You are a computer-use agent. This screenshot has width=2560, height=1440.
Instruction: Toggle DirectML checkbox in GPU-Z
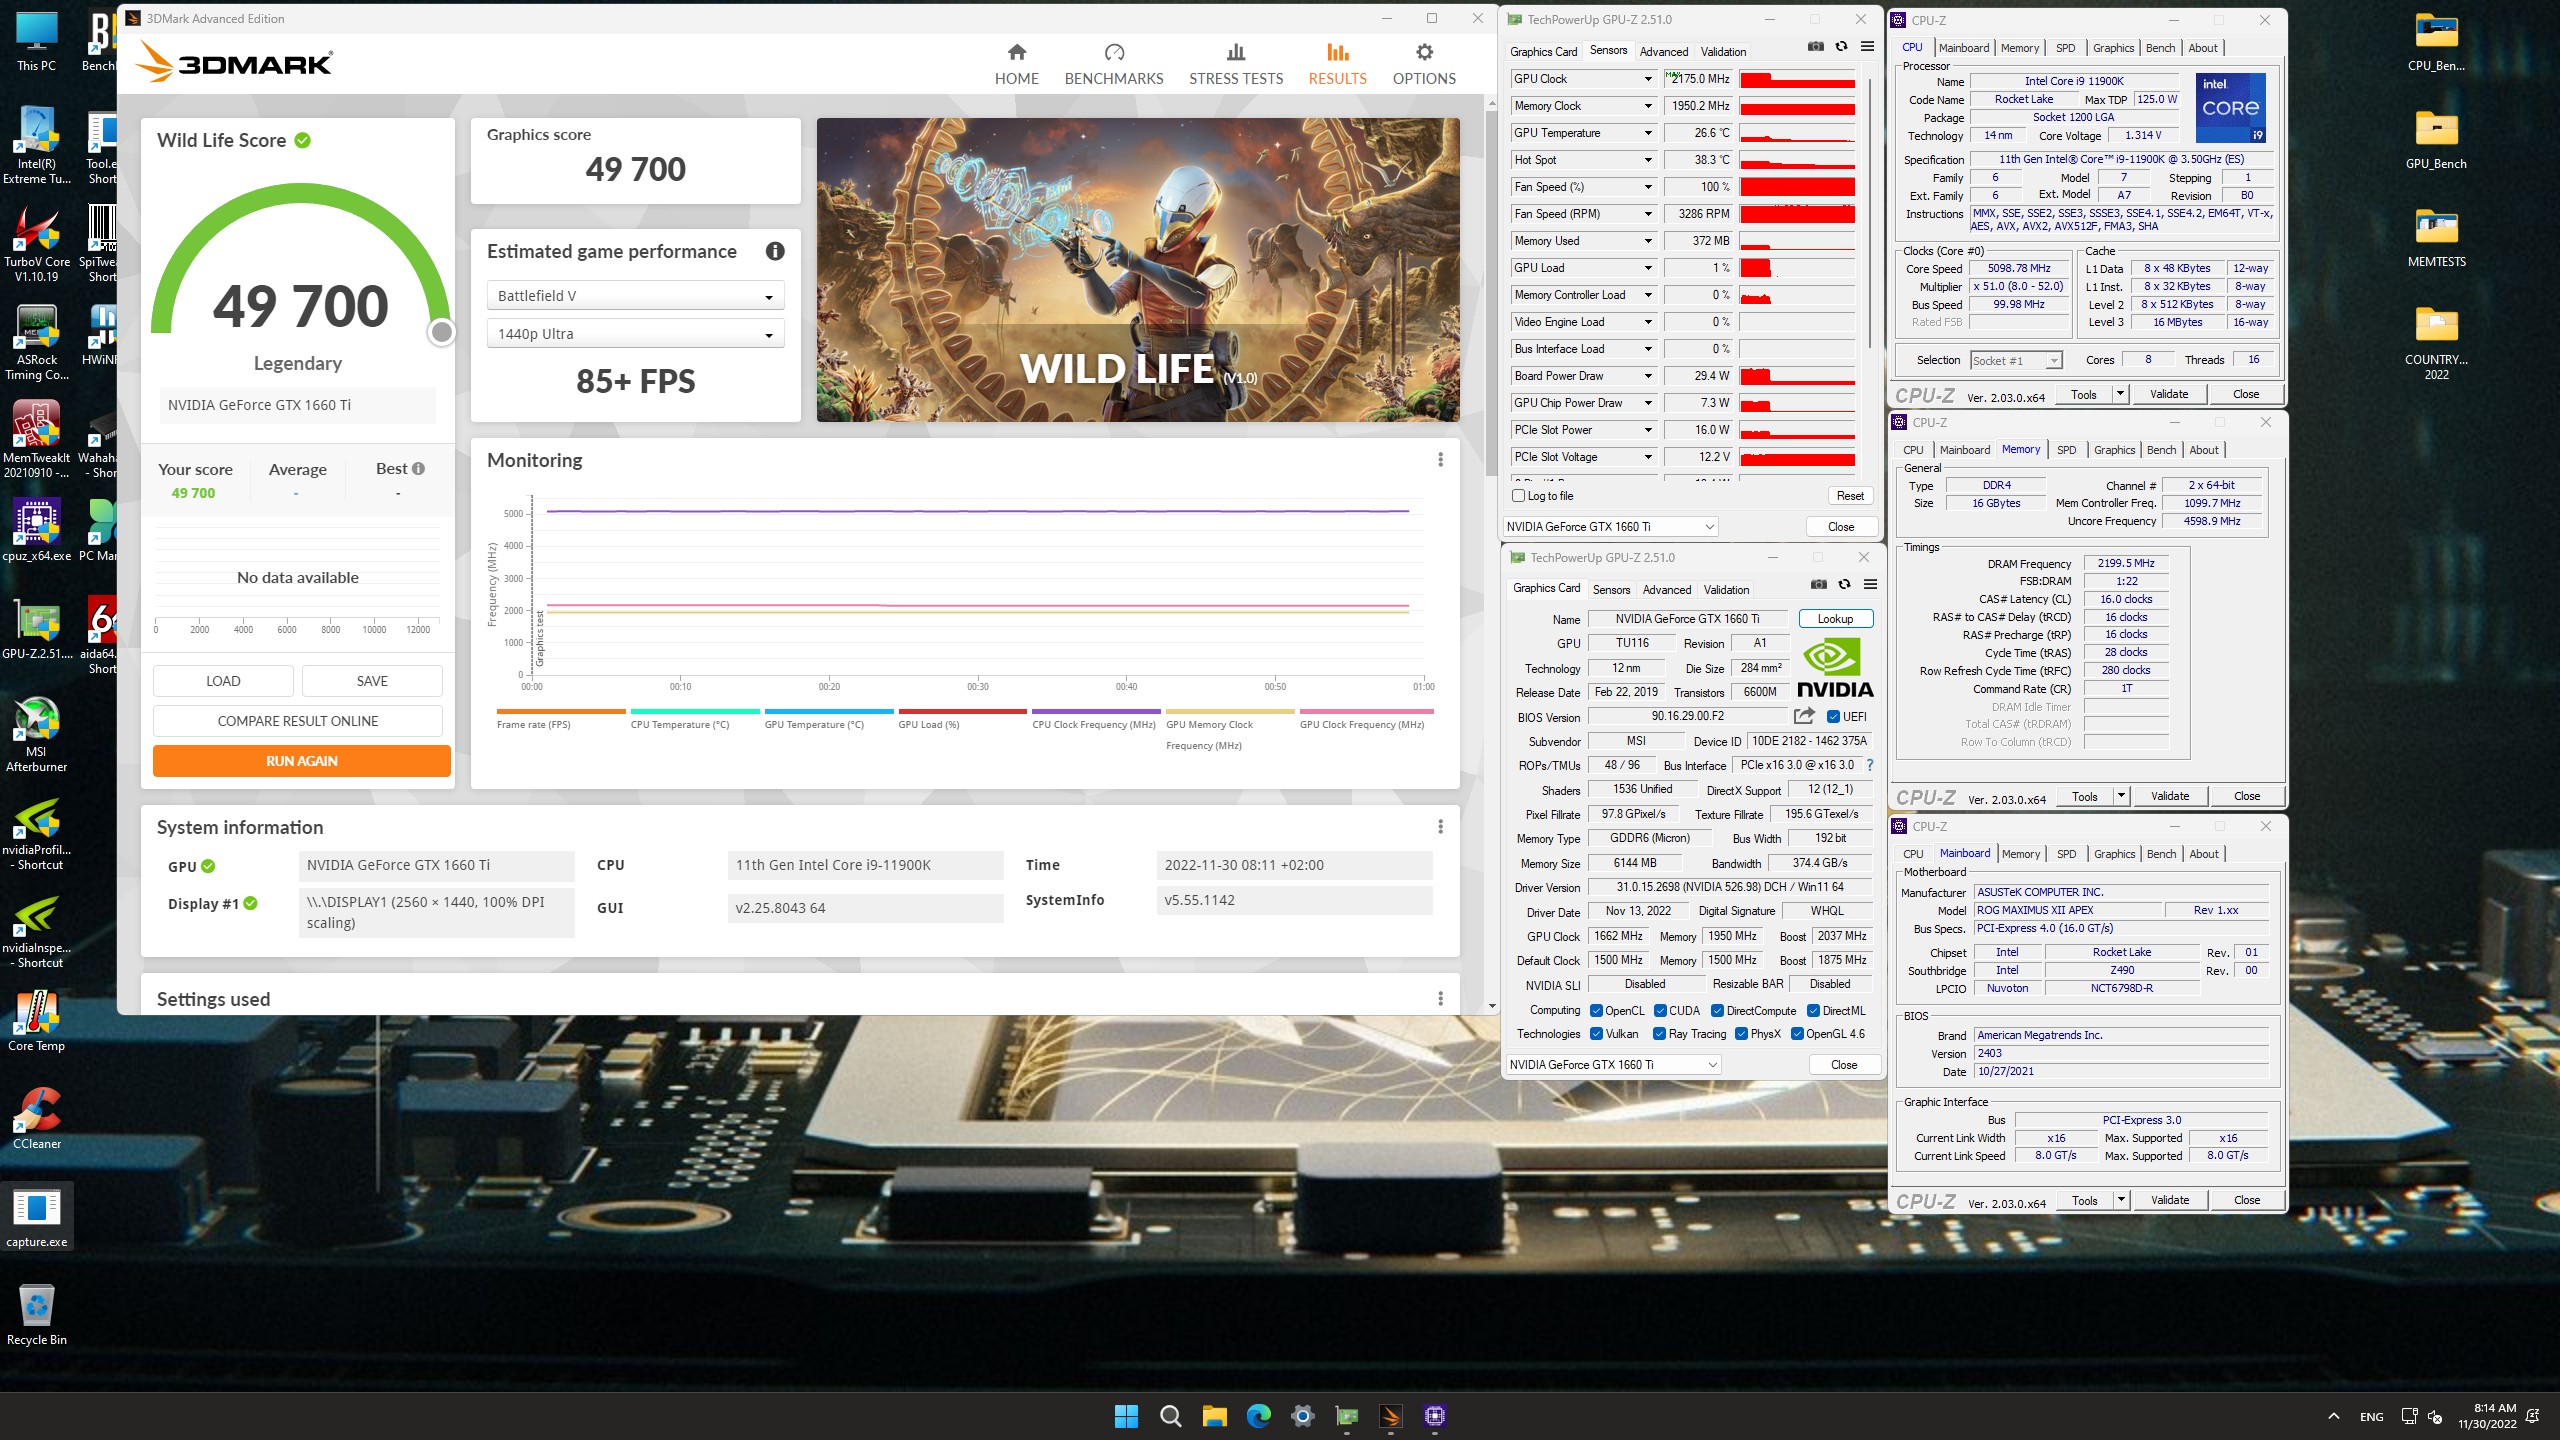pos(1813,1011)
